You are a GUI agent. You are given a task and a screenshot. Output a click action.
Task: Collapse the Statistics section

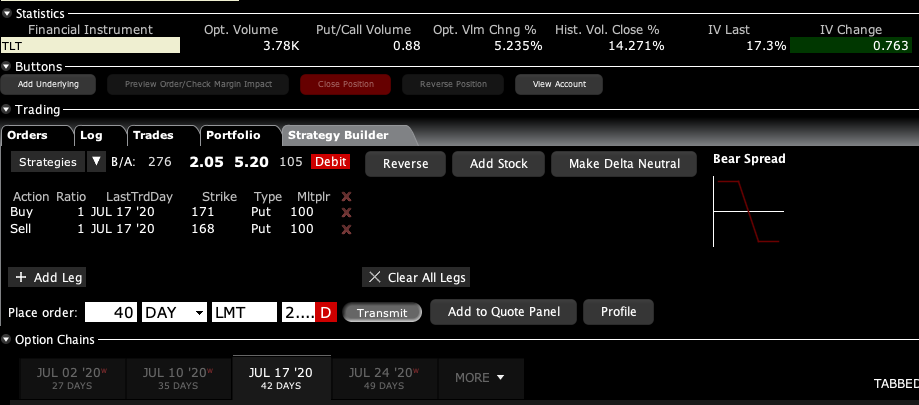pyautogui.click(x=8, y=14)
